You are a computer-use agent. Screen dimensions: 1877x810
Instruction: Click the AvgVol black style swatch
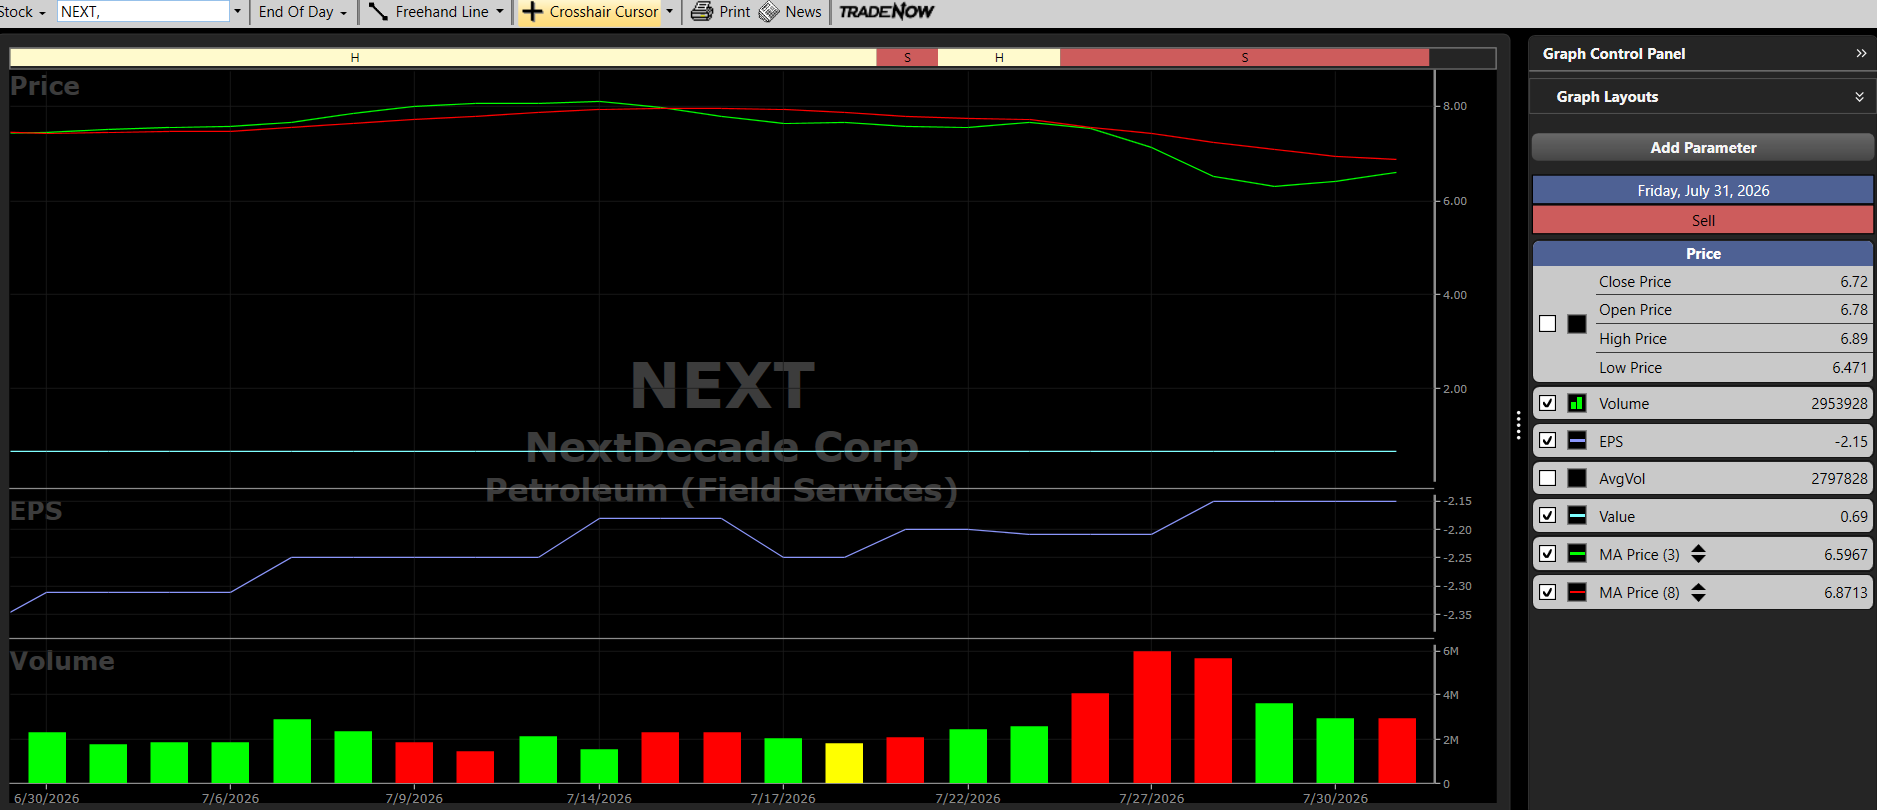point(1577,478)
